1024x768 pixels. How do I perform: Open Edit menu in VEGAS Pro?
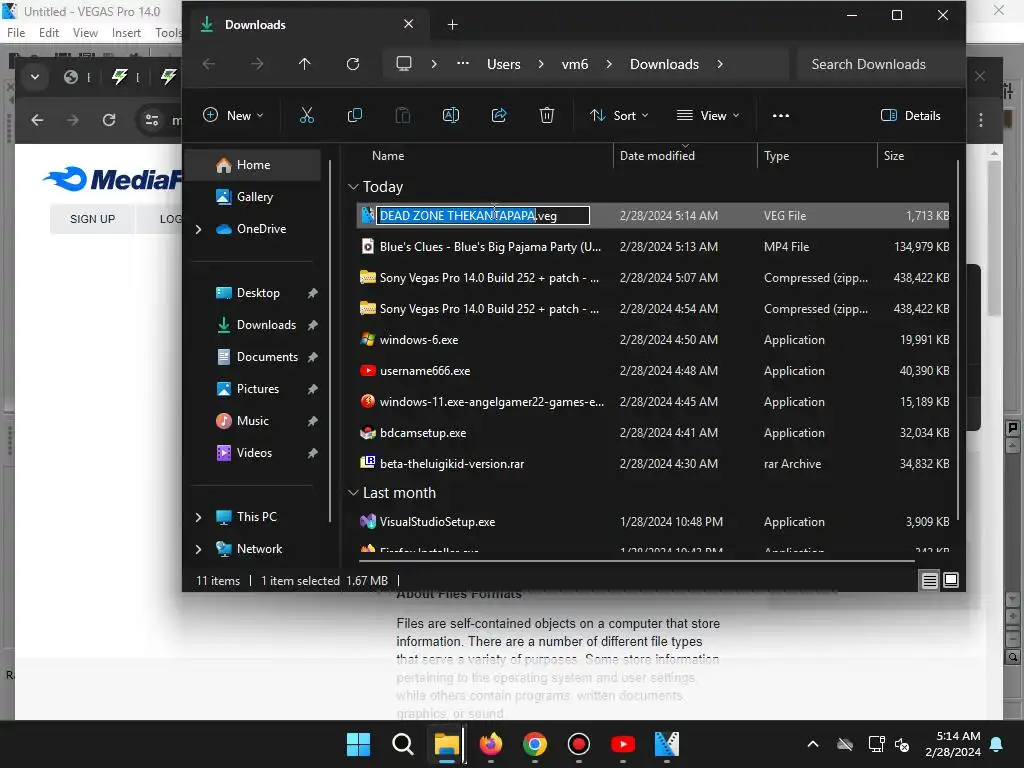48,33
